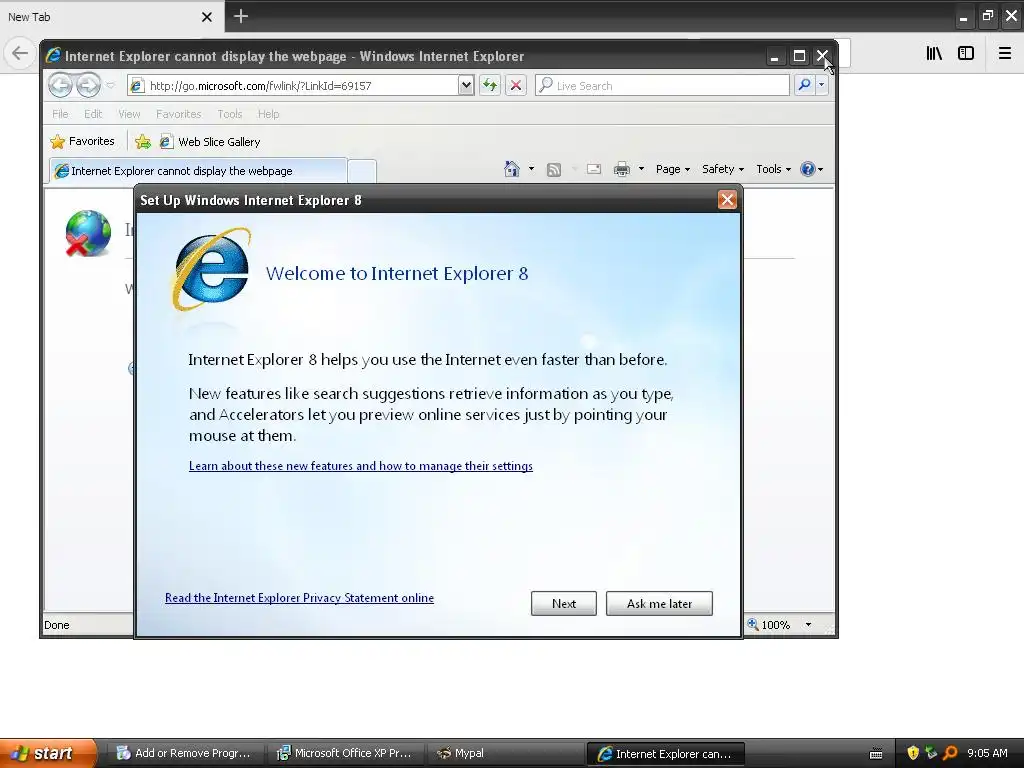Open the hamburger menu in outer browser

click(1005, 54)
